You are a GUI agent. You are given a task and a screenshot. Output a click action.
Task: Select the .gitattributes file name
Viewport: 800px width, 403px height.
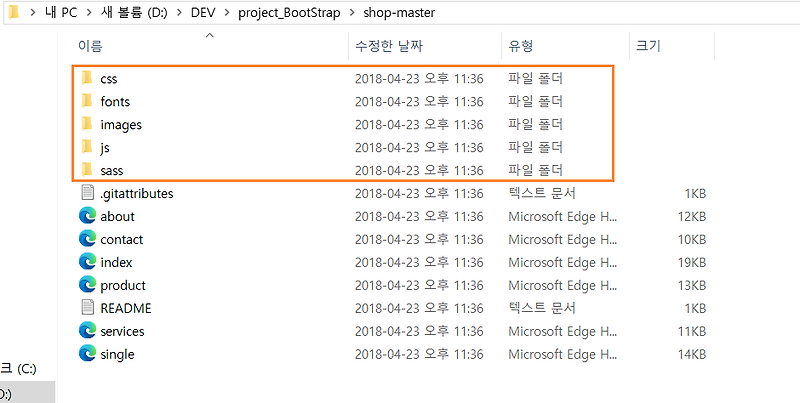point(137,194)
